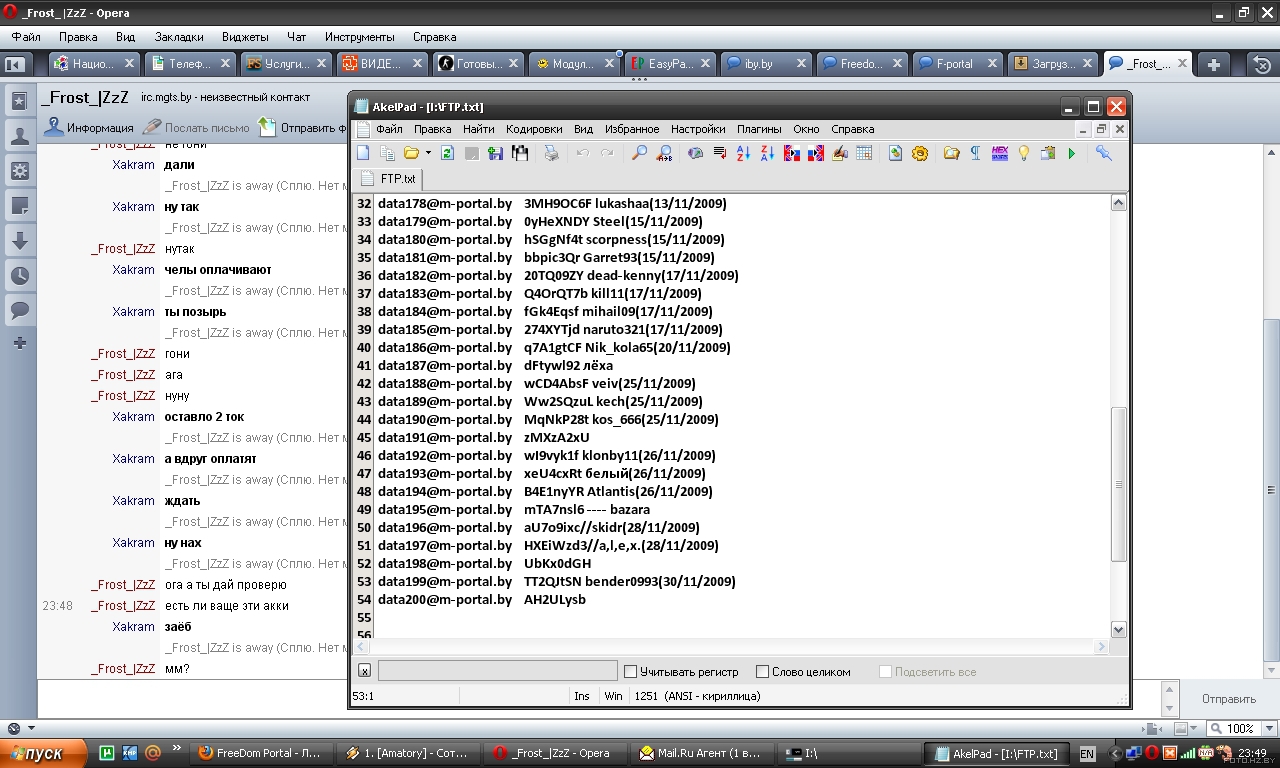Viewport: 1280px width, 768px height.
Task: Print the document from AkelPad toolbar
Action: click(551, 153)
